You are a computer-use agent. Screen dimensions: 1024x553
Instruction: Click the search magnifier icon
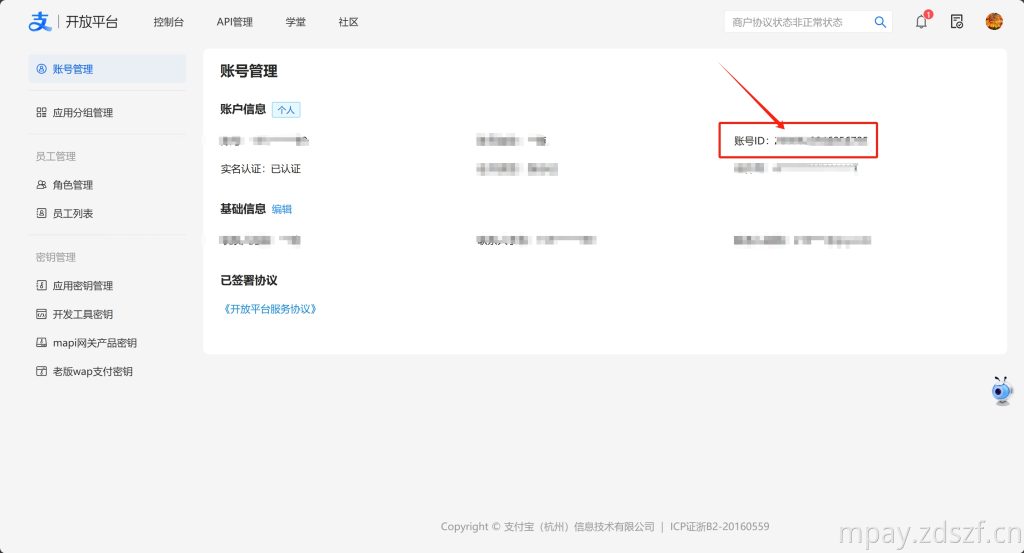[880, 22]
